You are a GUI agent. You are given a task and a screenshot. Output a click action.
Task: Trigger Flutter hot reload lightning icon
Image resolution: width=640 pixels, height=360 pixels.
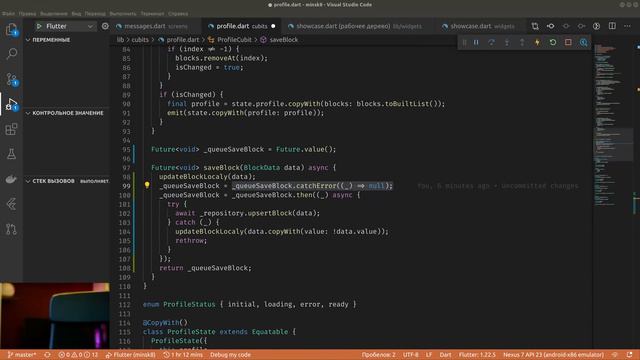point(537,42)
